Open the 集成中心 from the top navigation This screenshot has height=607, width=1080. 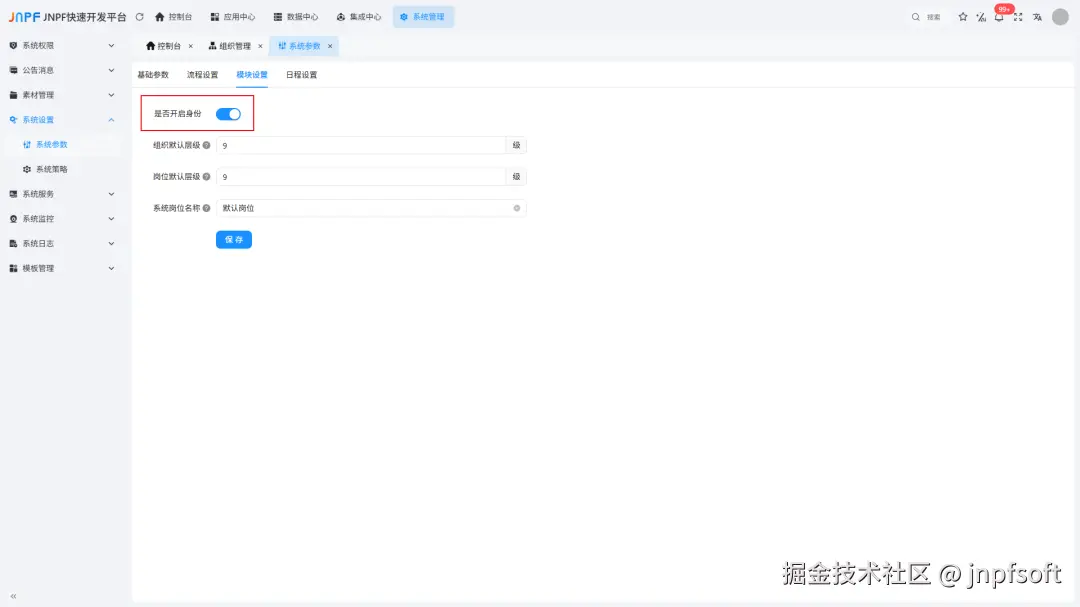point(364,16)
